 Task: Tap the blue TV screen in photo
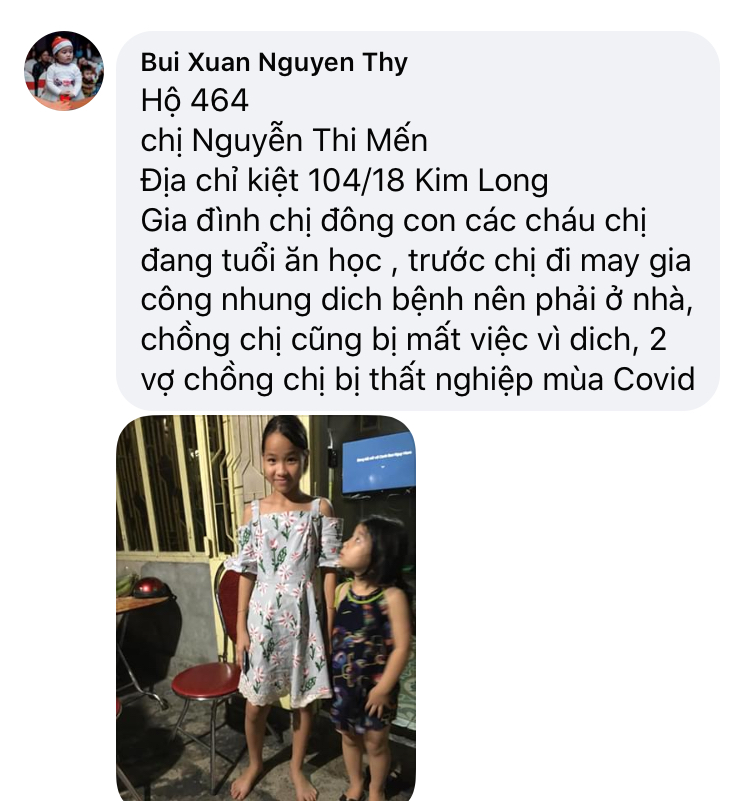[378, 462]
